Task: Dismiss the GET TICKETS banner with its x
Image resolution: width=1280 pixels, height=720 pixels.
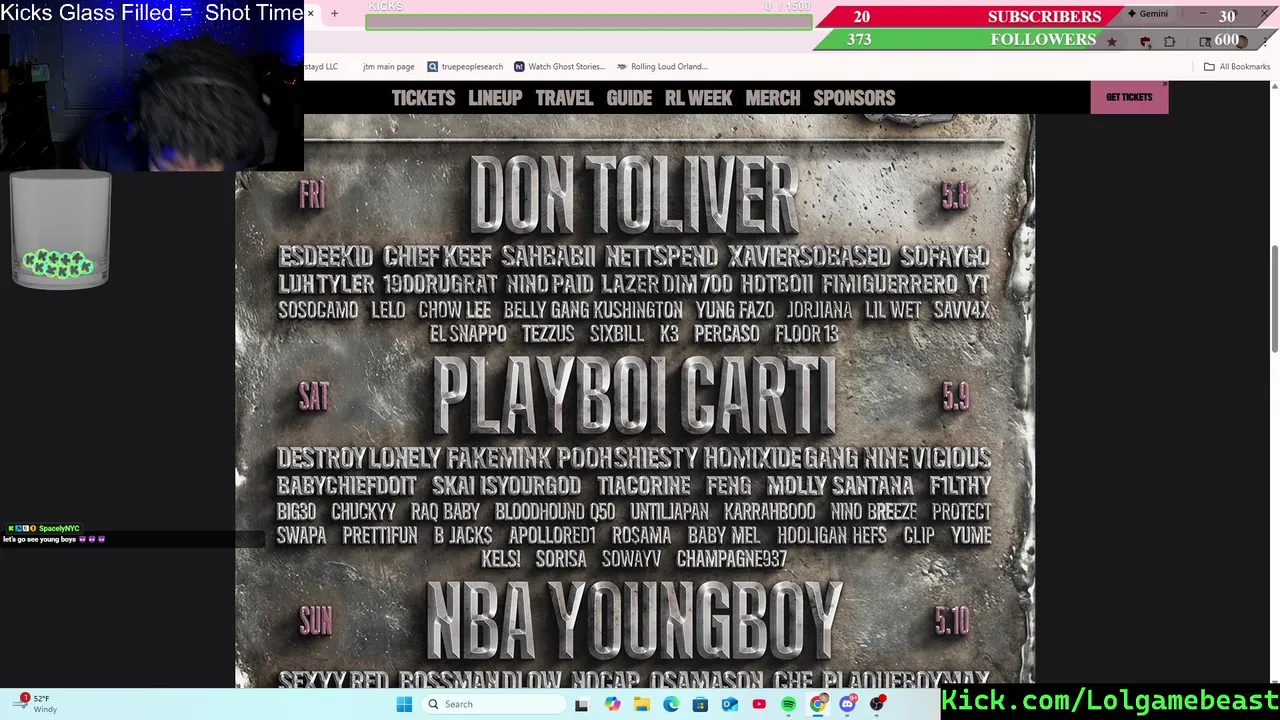Action: pos(1164,85)
